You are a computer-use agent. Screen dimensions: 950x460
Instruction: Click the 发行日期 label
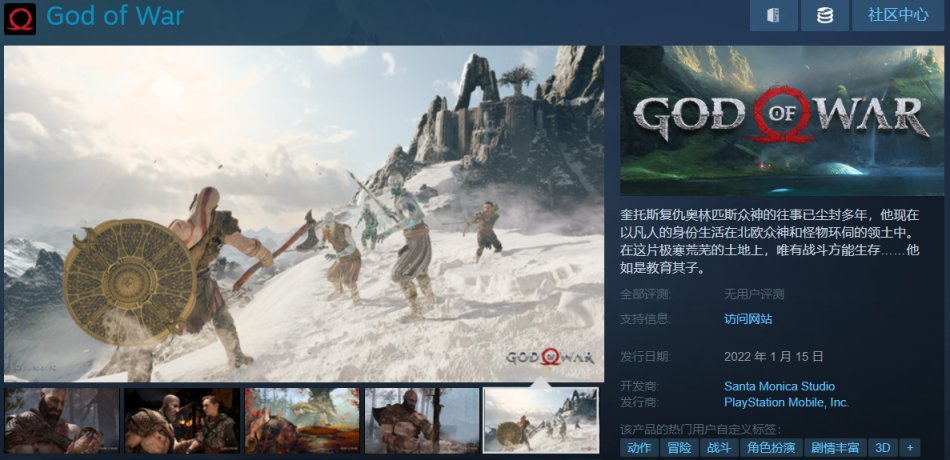645,356
